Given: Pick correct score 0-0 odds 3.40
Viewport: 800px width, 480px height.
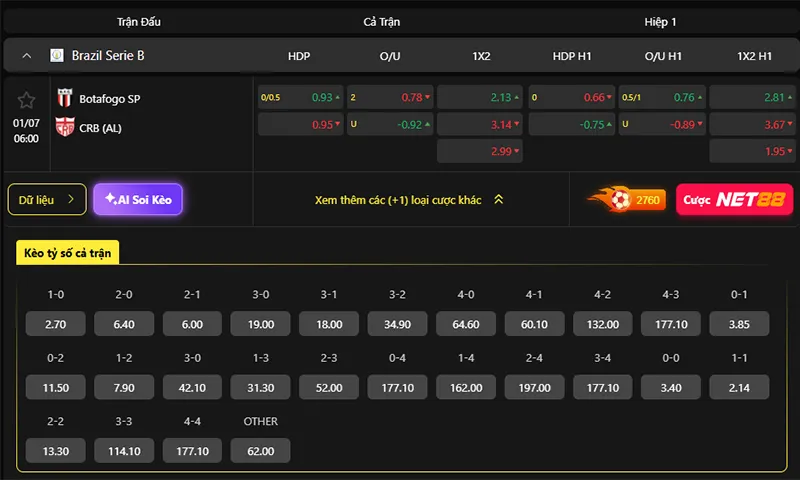Looking at the screenshot, I should (671, 388).
